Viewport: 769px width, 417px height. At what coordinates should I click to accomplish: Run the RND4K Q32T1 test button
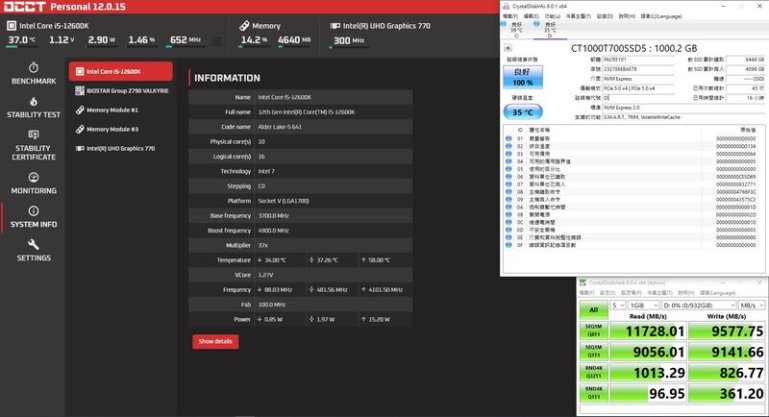click(593, 372)
